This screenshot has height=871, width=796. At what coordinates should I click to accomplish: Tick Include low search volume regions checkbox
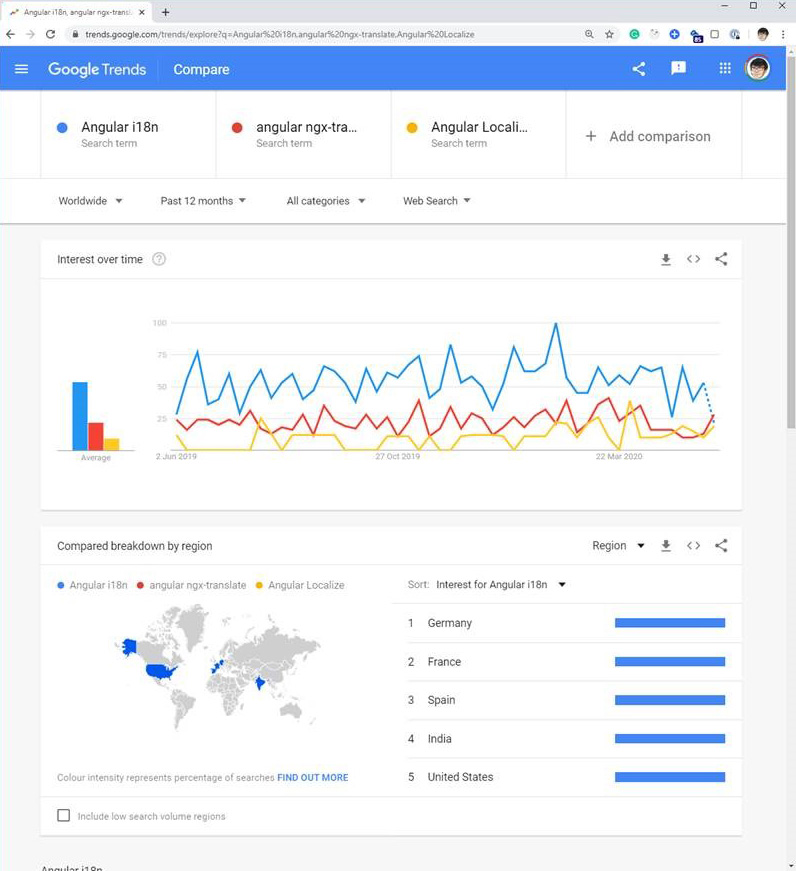(64, 815)
